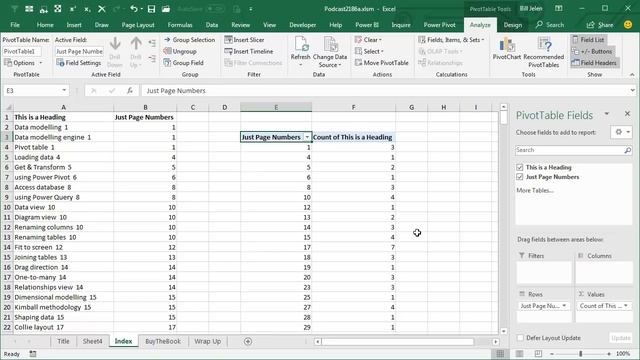Viewport: 640px width, 360px height.
Task: Open Field Settings
Action: (78, 63)
